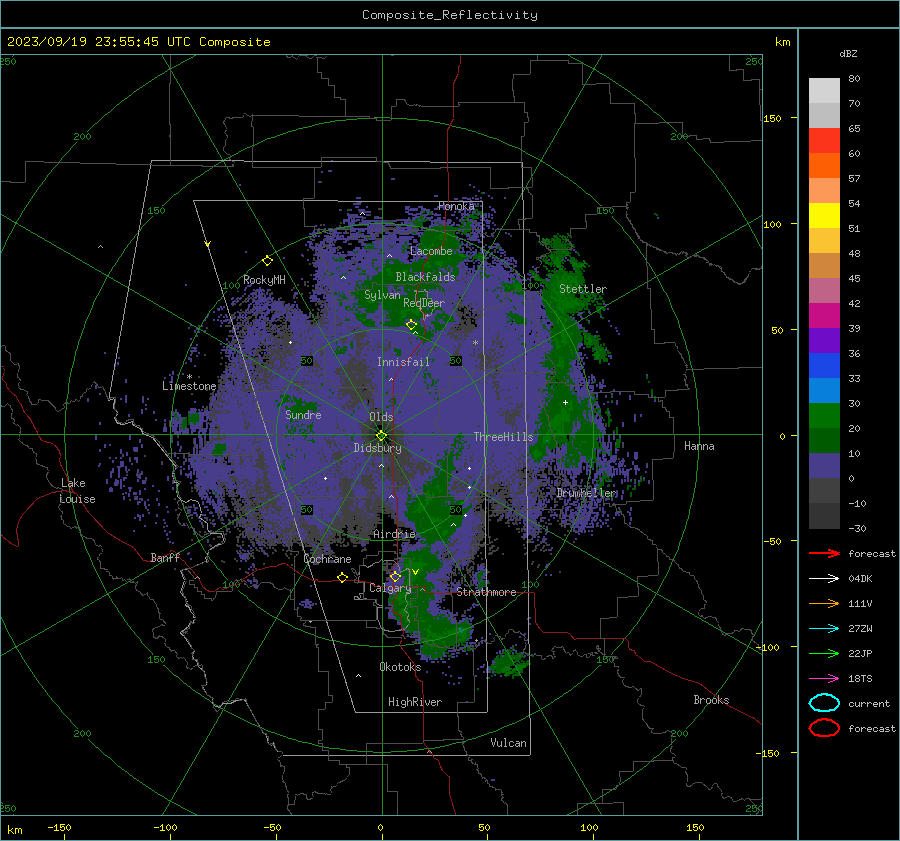Click the RockyMH label
This screenshot has width=900, height=841.
tap(264, 280)
